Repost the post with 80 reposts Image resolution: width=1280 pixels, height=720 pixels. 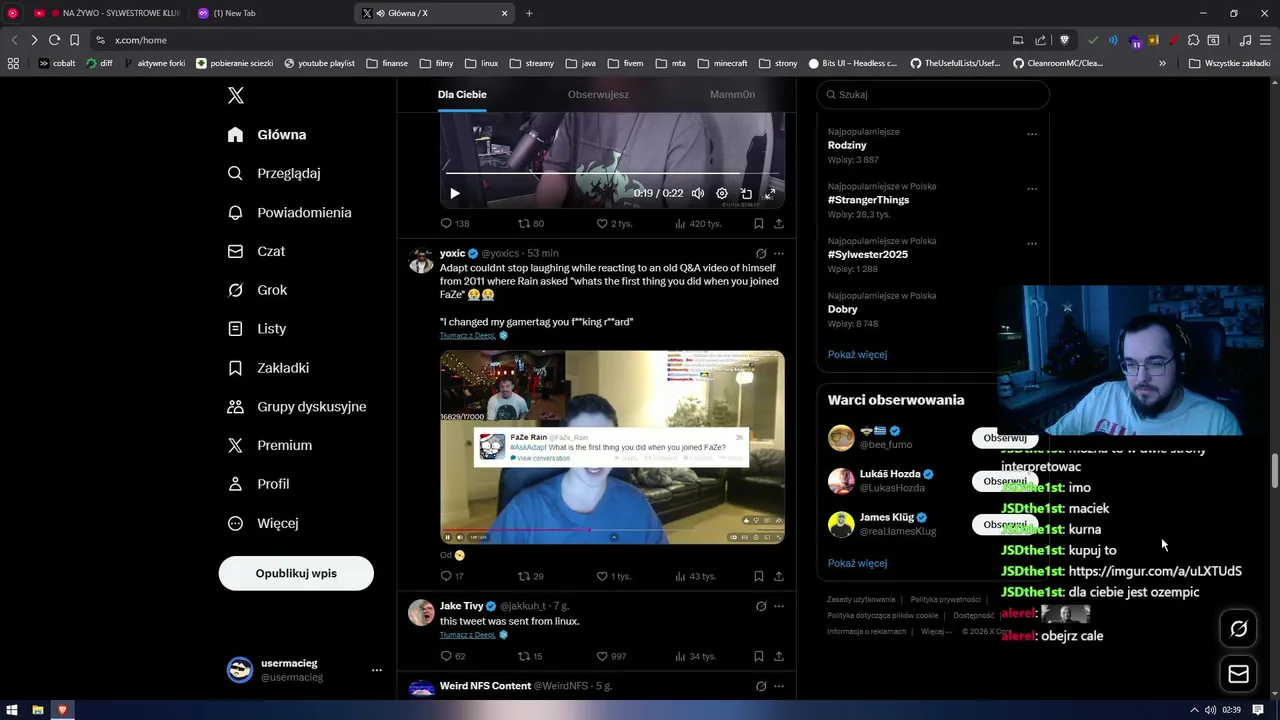(x=531, y=223)
